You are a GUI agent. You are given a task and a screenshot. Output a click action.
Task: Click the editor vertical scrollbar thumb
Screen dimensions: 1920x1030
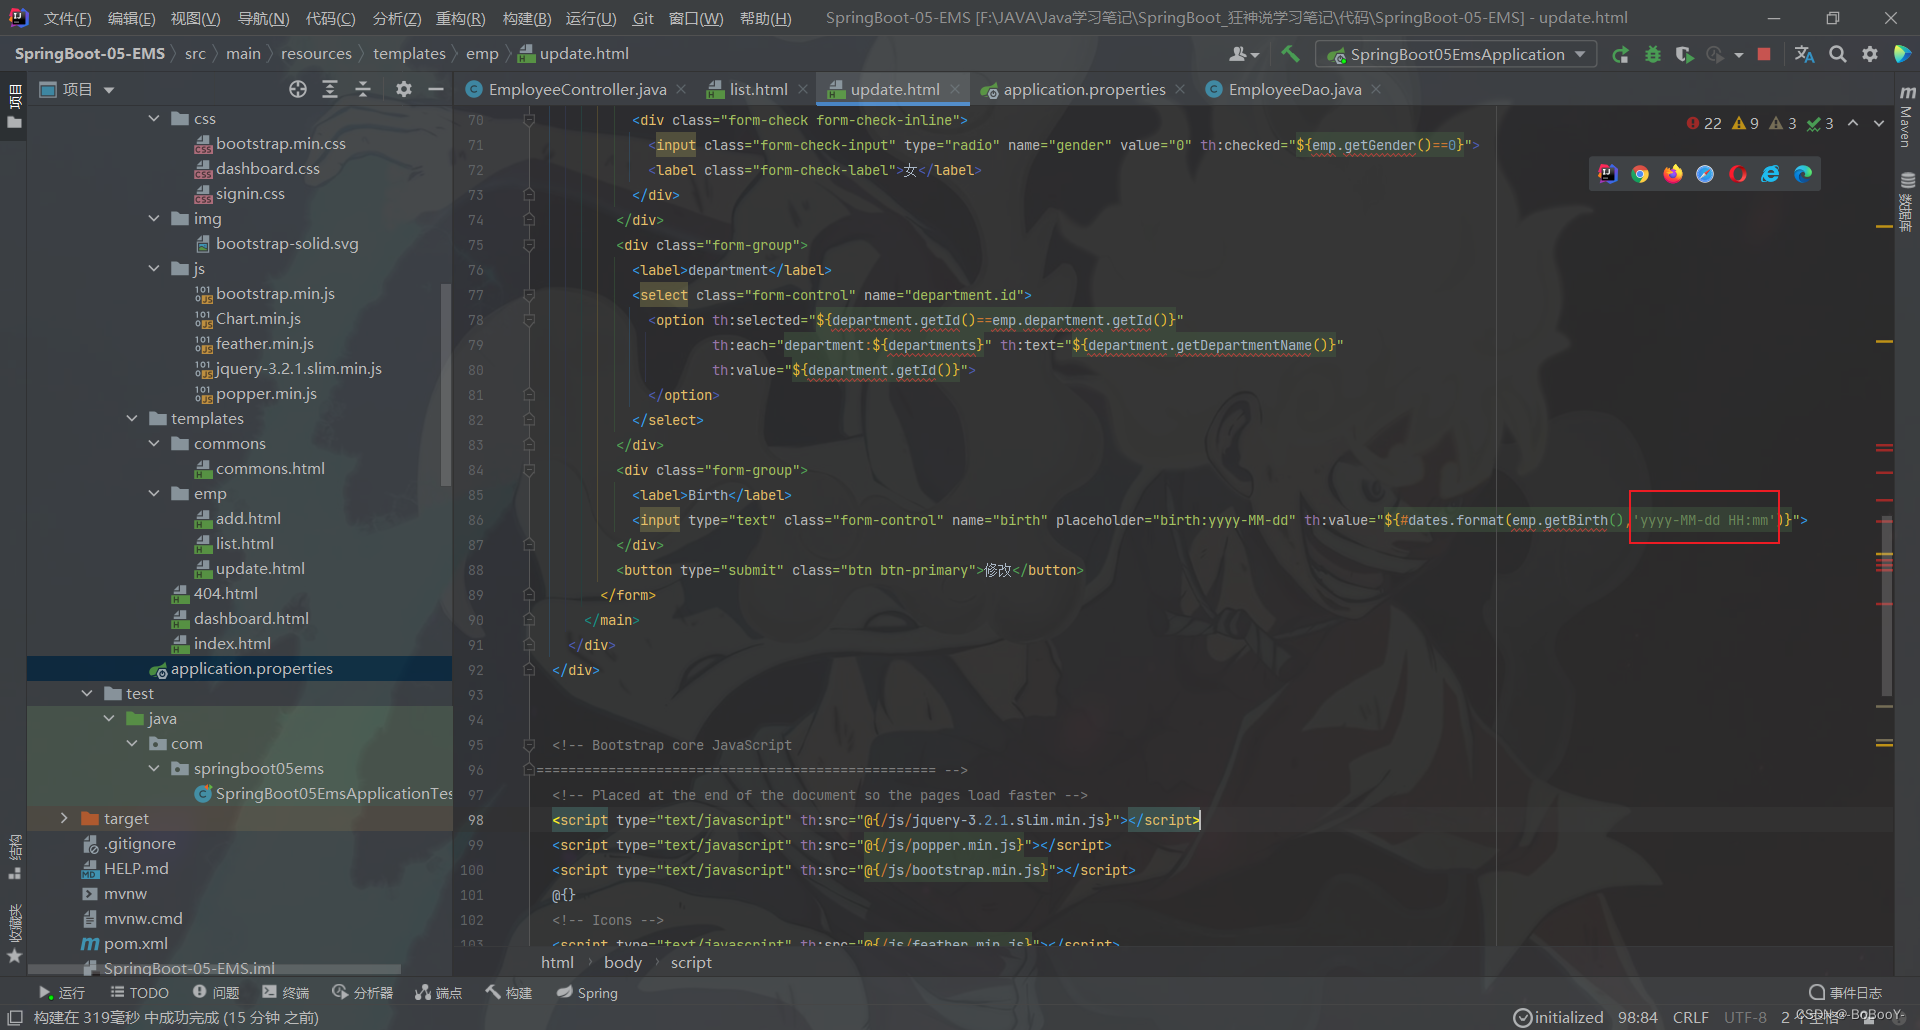pyautogui.click(x=1886, y=605)
